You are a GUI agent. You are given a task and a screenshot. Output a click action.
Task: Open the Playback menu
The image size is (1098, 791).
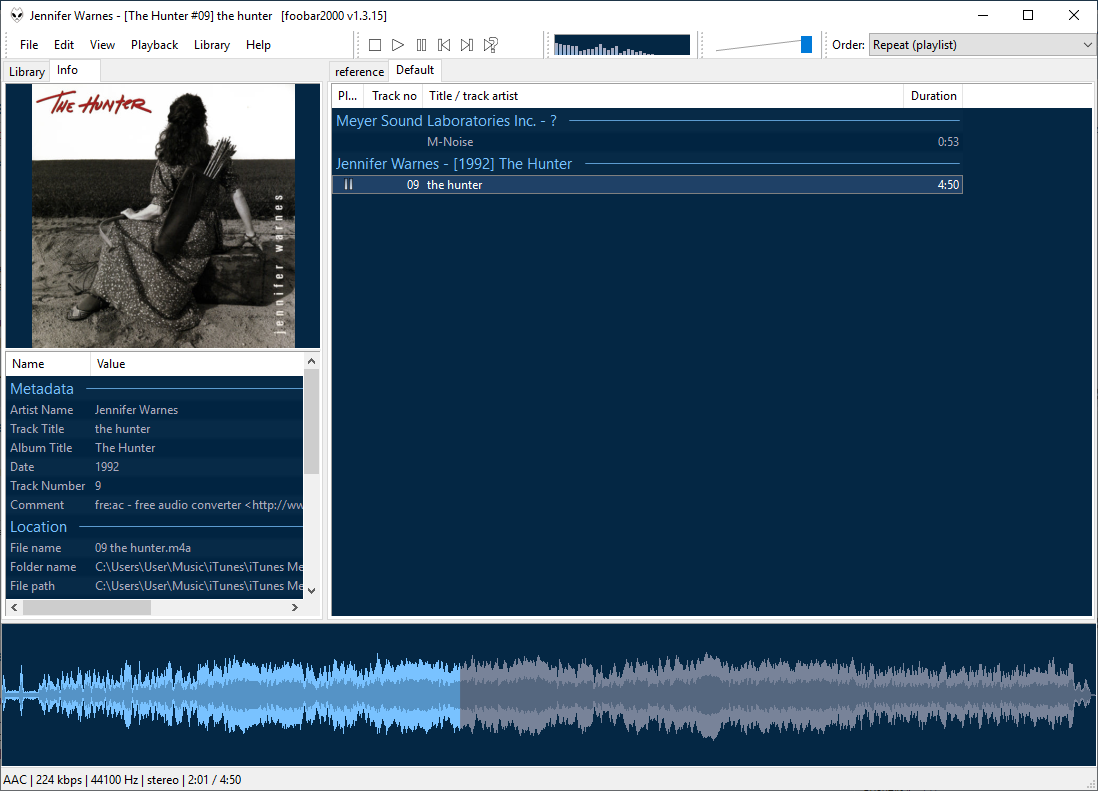click(154, 45)
